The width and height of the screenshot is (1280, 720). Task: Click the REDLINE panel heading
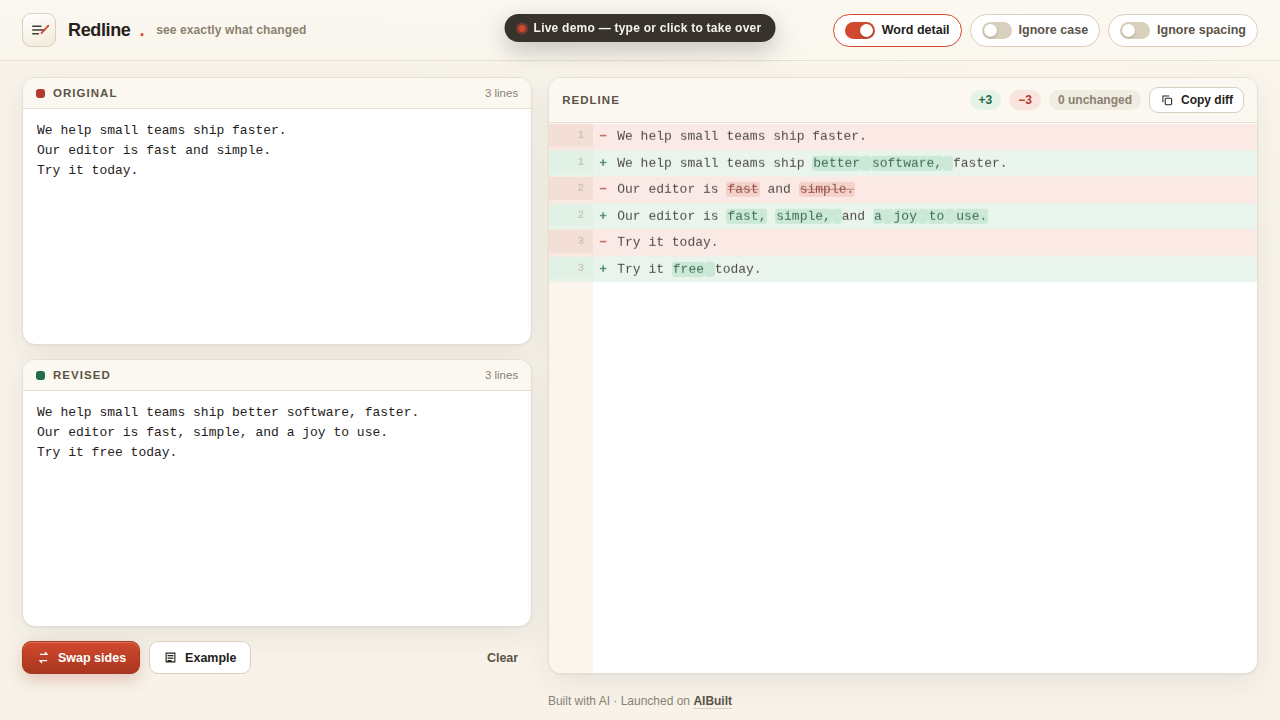591,100
